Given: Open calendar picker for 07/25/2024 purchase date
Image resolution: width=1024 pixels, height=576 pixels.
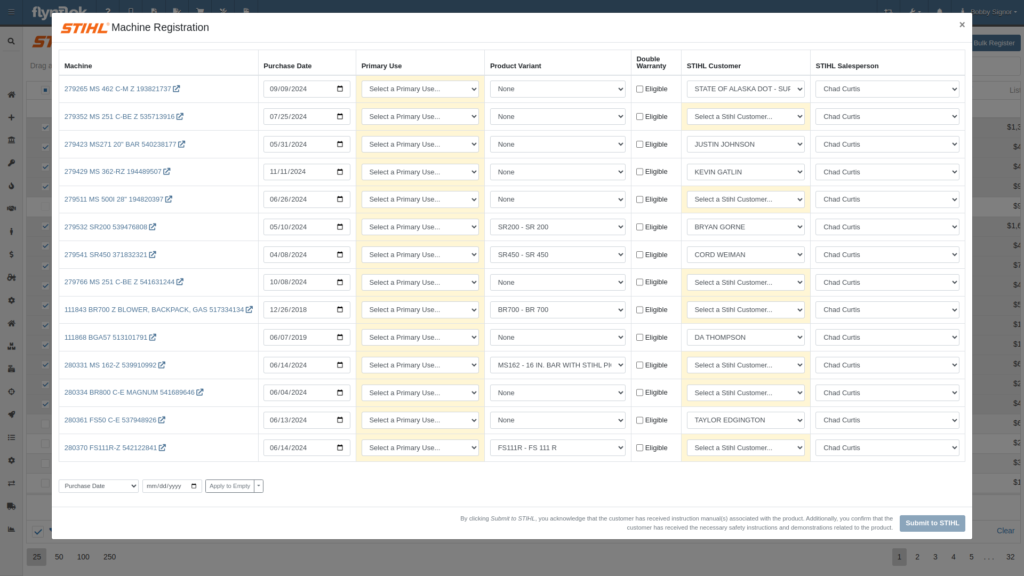Looking at the screenshot, I should pos(340,116).
